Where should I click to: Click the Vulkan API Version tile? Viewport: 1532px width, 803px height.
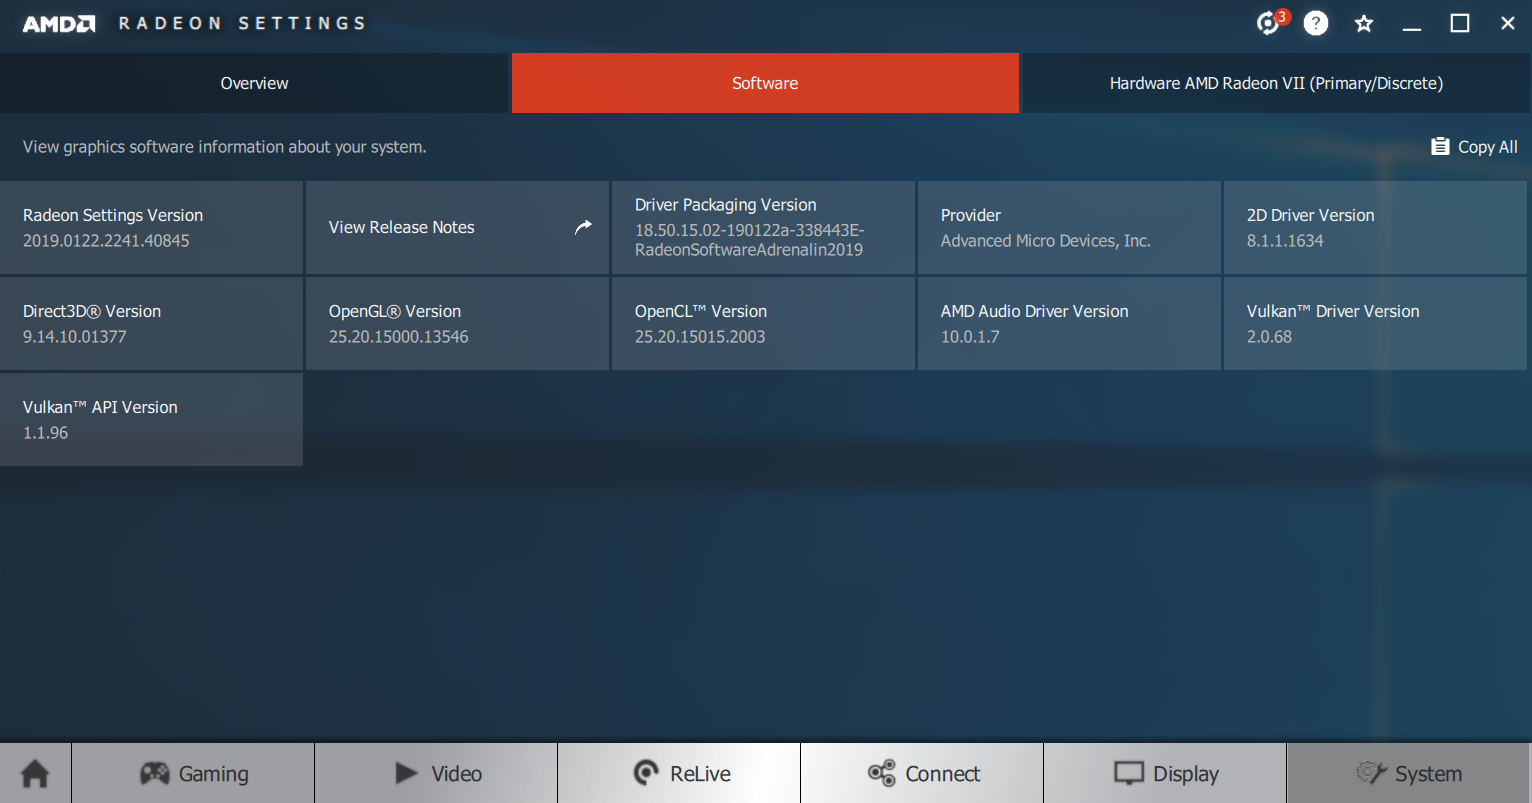pyautogui.click(x=151, y=419)
